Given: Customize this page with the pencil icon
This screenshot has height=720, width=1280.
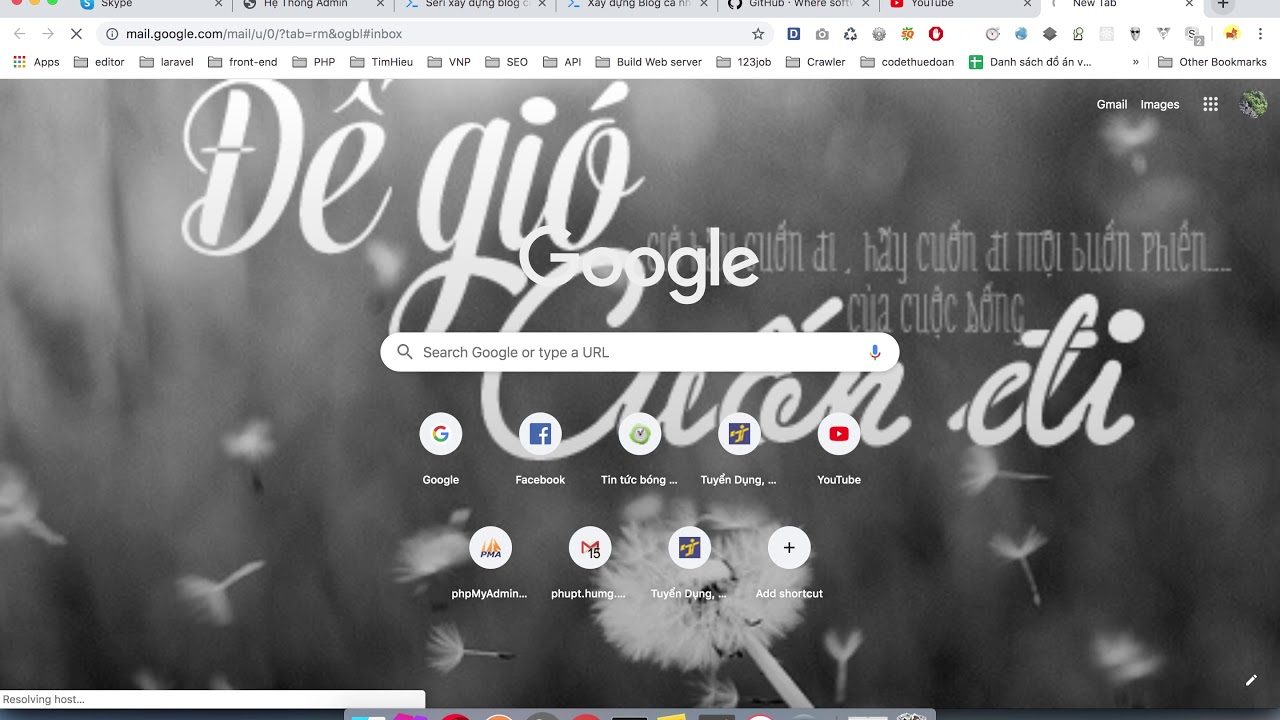Looking at the screenshot, I should (1251, 680).
